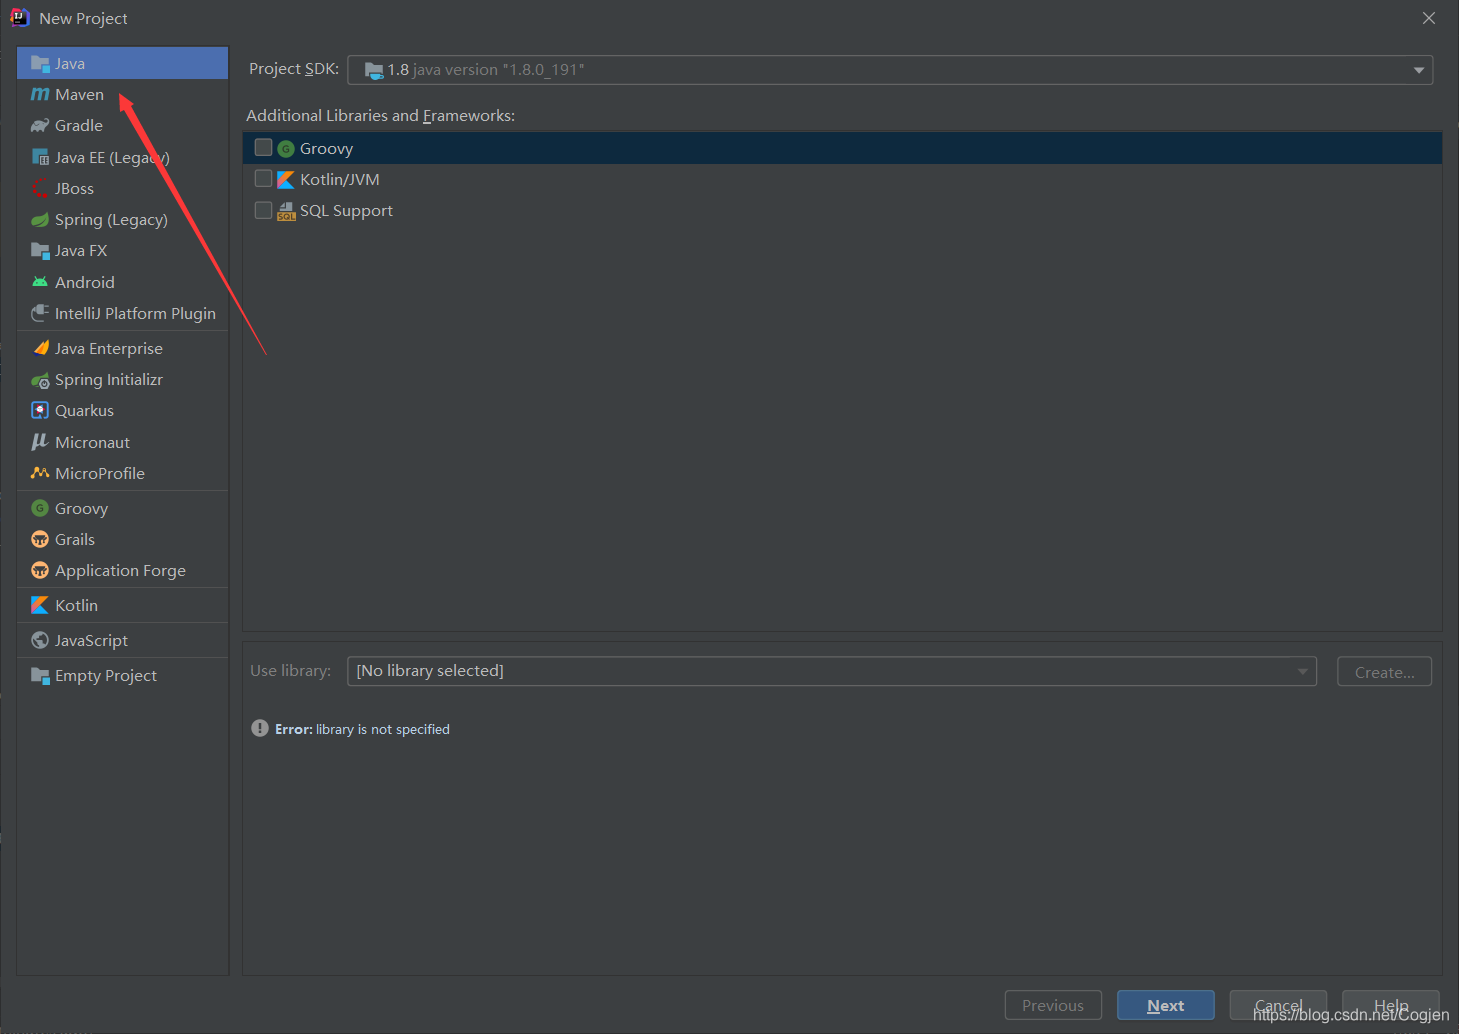Click the 'Grails' label in sidebar
Screen dimensions: 1459x1034
point(75,540)
